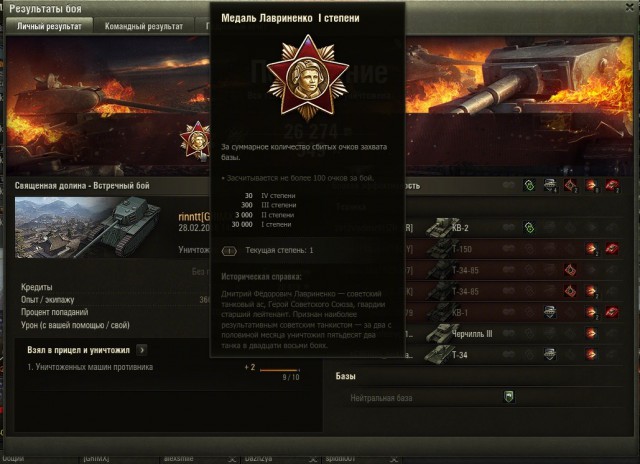
Task: Click the green base capture icon beside Нейтральная база
Action: [x=509, y=397]
